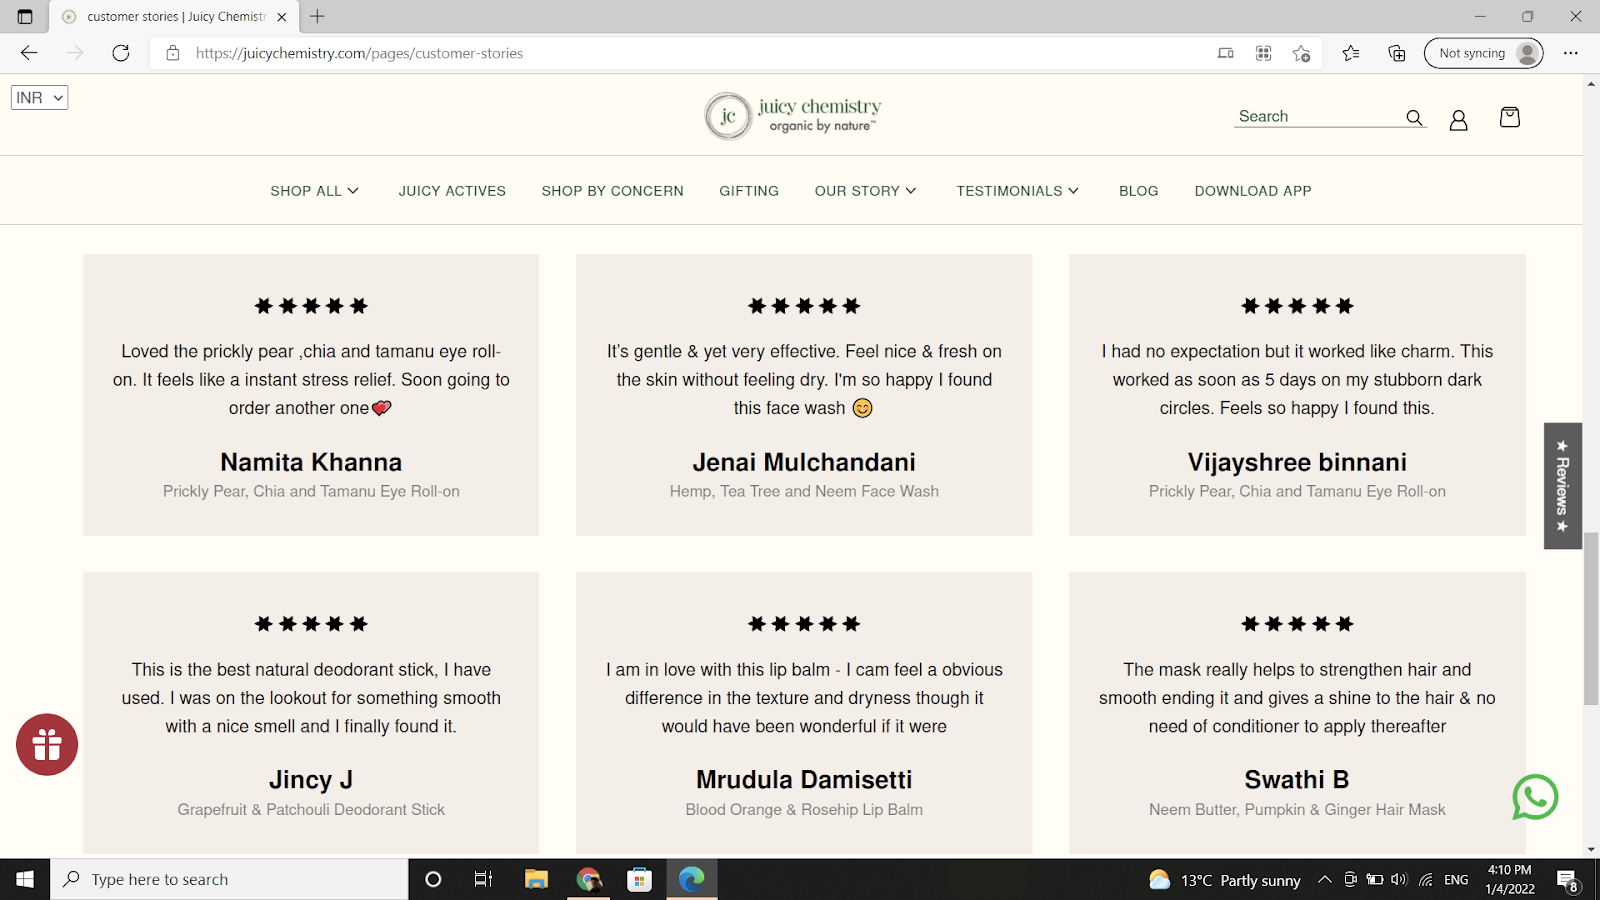Click Namita Khanna reviewer name
This screenshot has width=1600, height=900.
coord(311,462)
